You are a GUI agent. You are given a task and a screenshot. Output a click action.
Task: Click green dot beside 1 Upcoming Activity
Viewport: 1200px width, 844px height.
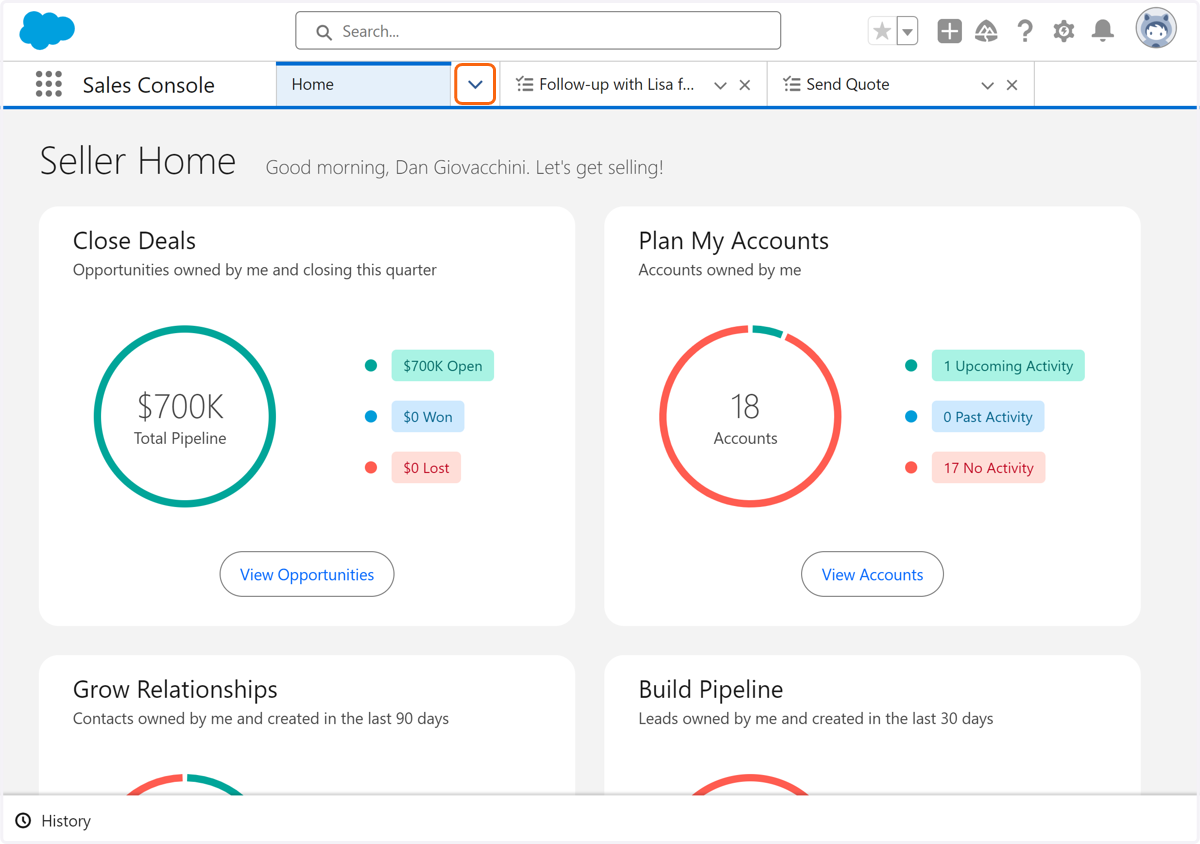tap(911, 366)
